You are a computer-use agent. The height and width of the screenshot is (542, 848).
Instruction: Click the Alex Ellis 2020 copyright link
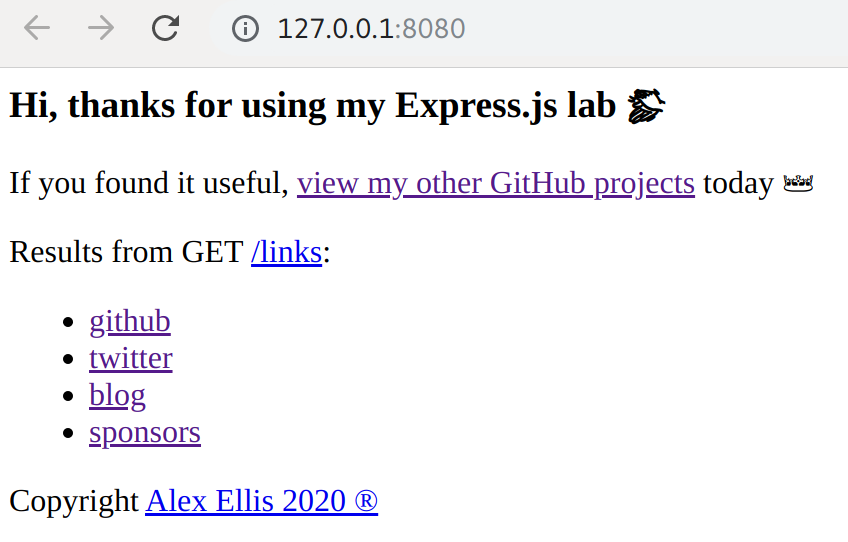coord(261,501)
